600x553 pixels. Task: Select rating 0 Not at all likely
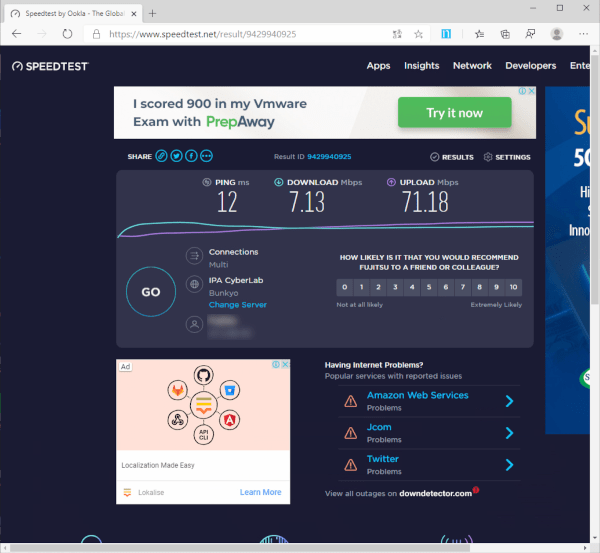click(344, 287)
